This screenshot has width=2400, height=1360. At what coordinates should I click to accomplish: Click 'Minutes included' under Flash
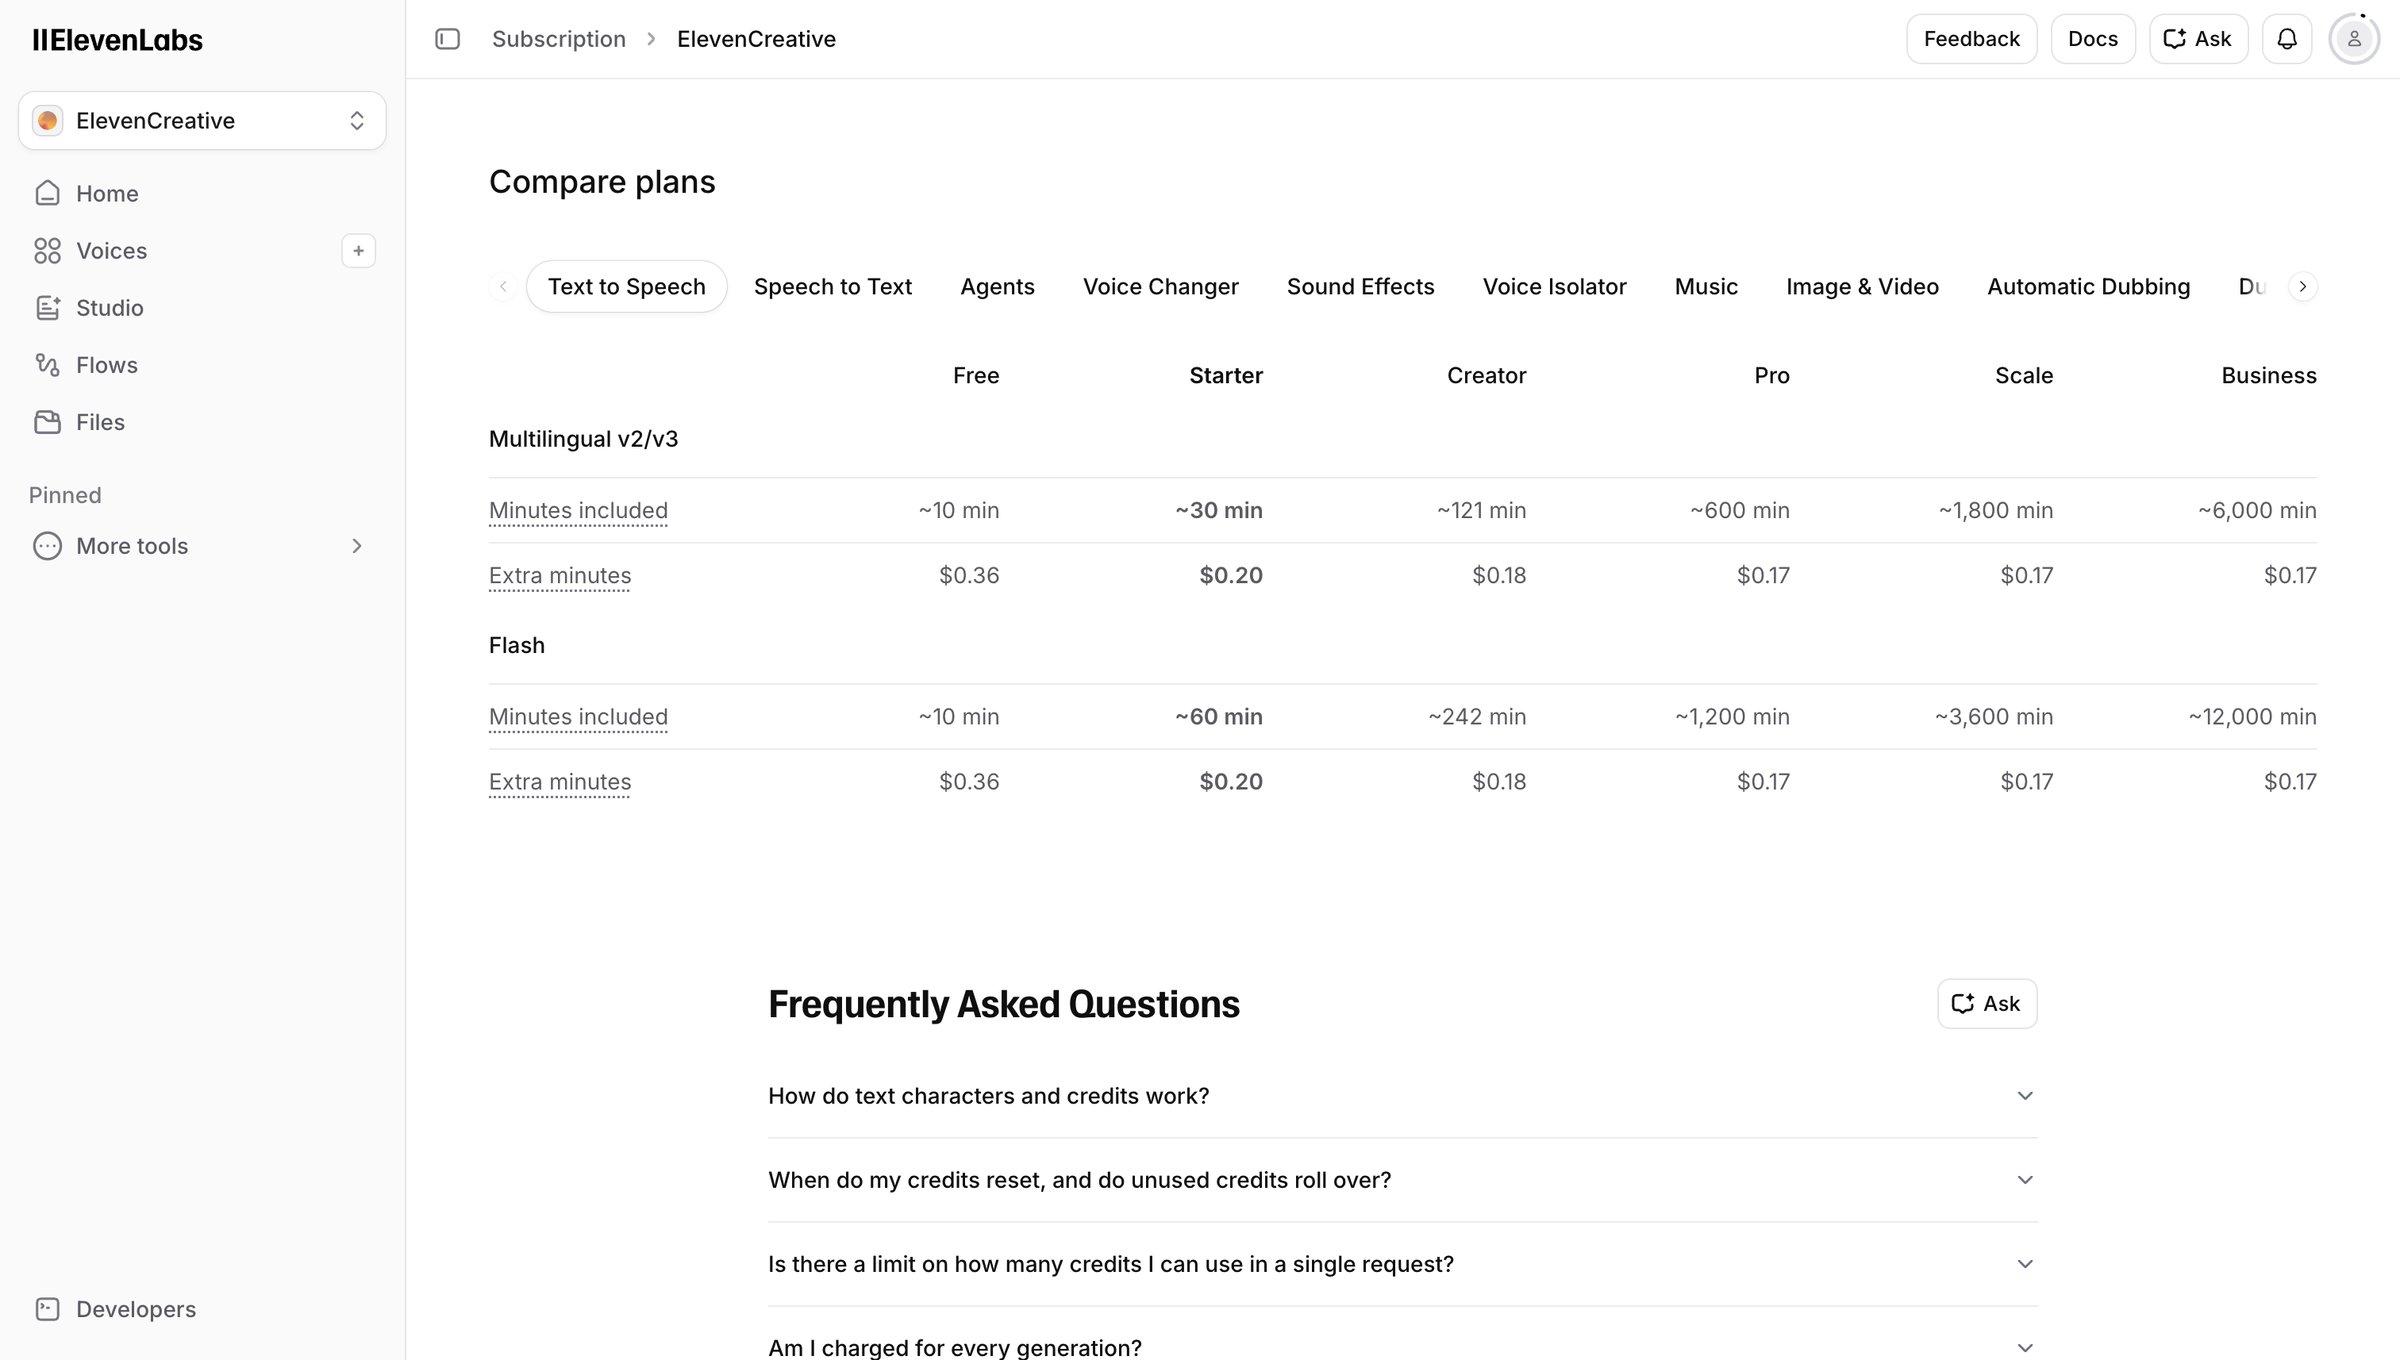pos(578,717)
